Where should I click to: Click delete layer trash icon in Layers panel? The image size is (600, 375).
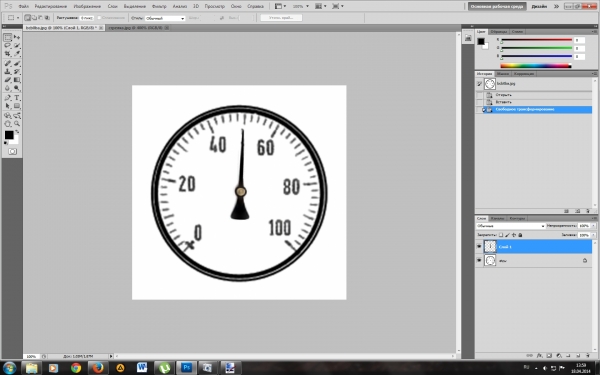(x=588, y=355)
